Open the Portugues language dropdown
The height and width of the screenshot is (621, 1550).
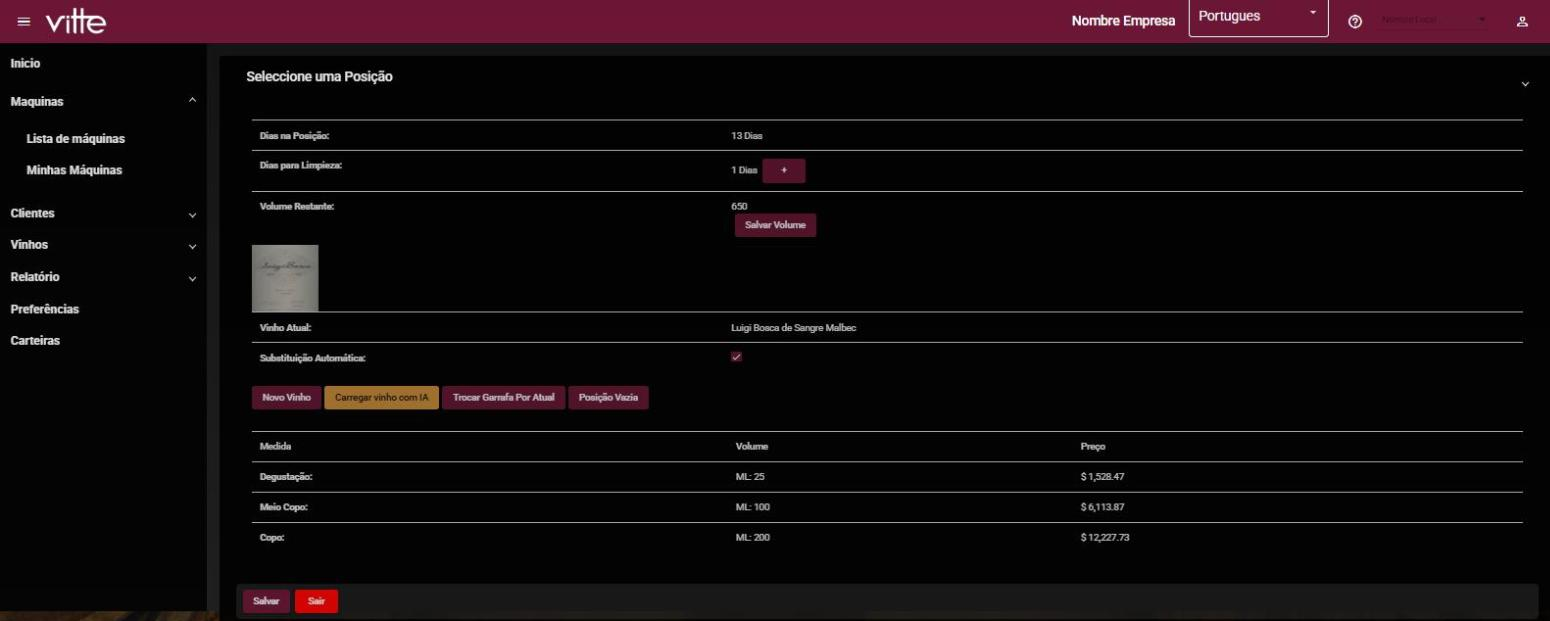coord(1258,17)
